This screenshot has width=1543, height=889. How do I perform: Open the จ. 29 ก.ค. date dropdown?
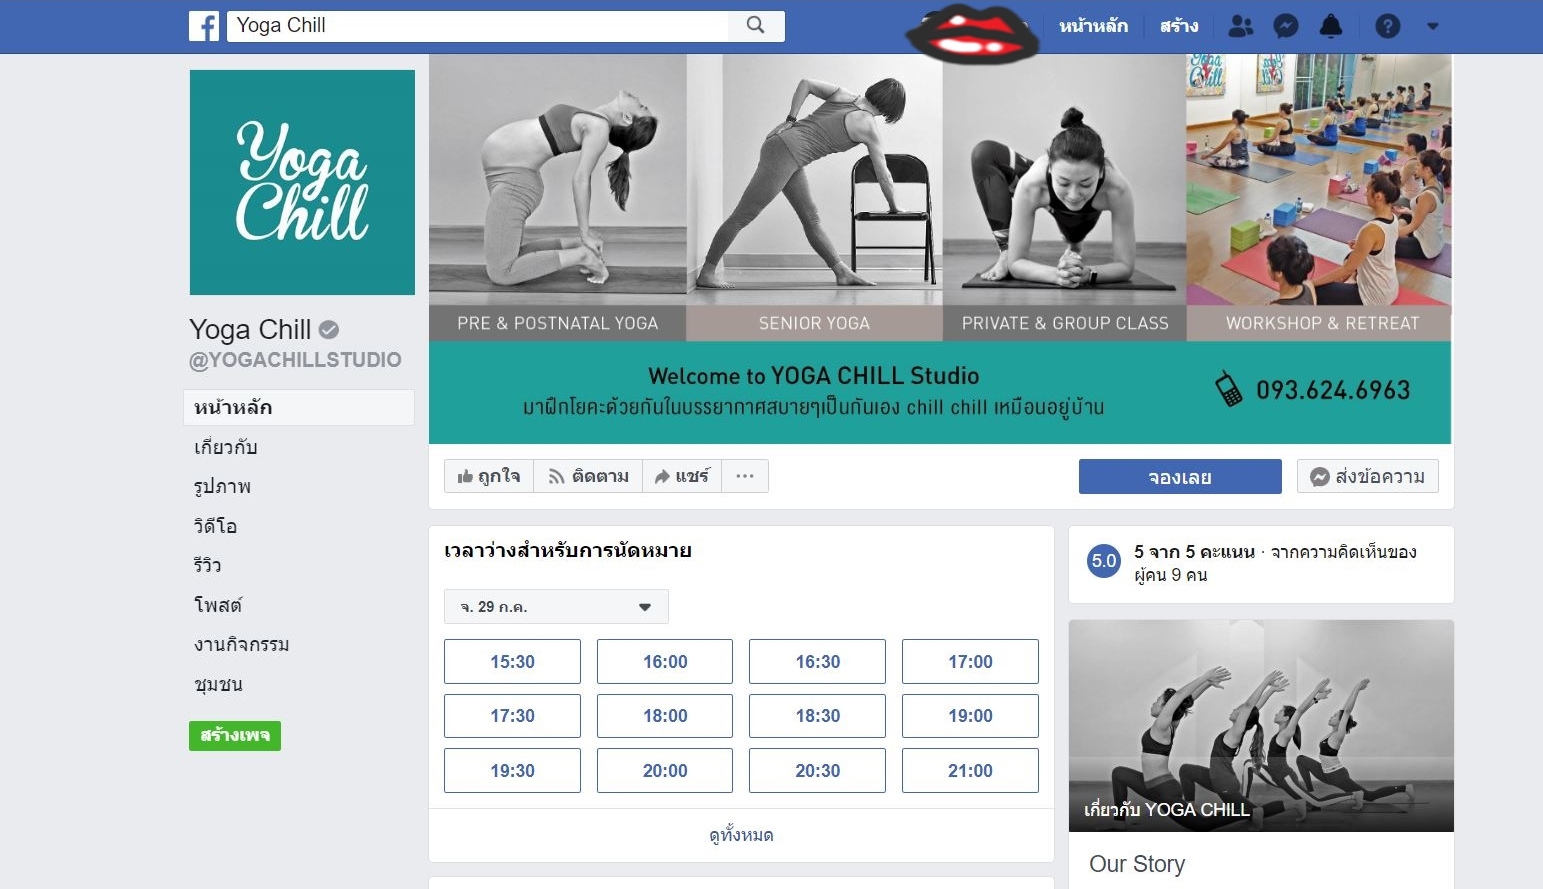[556, 607]
